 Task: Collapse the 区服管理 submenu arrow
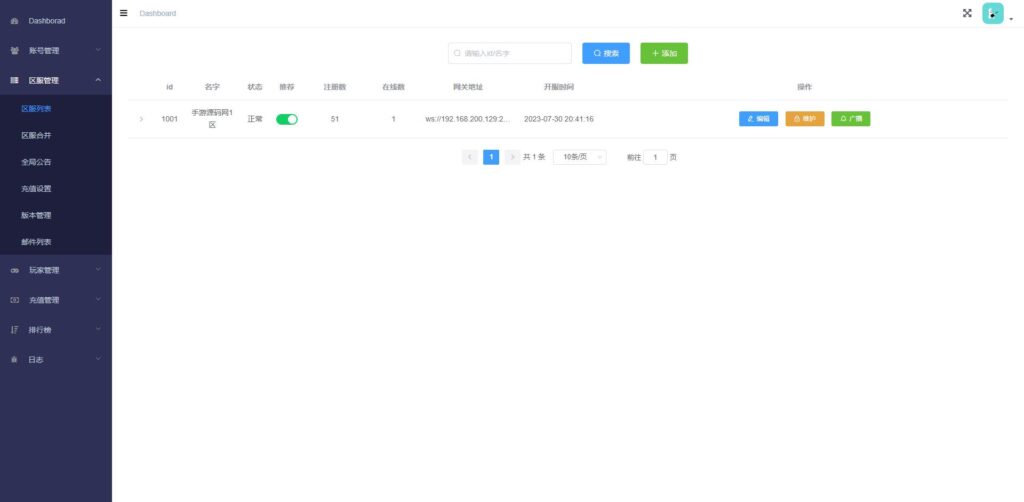click(x=98, y=80)
